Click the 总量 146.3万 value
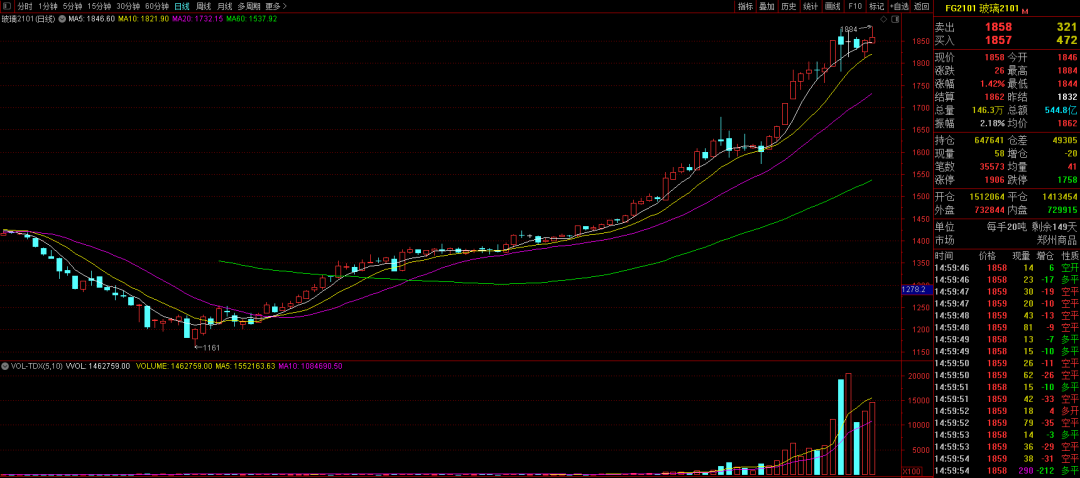 coord(988,110)
